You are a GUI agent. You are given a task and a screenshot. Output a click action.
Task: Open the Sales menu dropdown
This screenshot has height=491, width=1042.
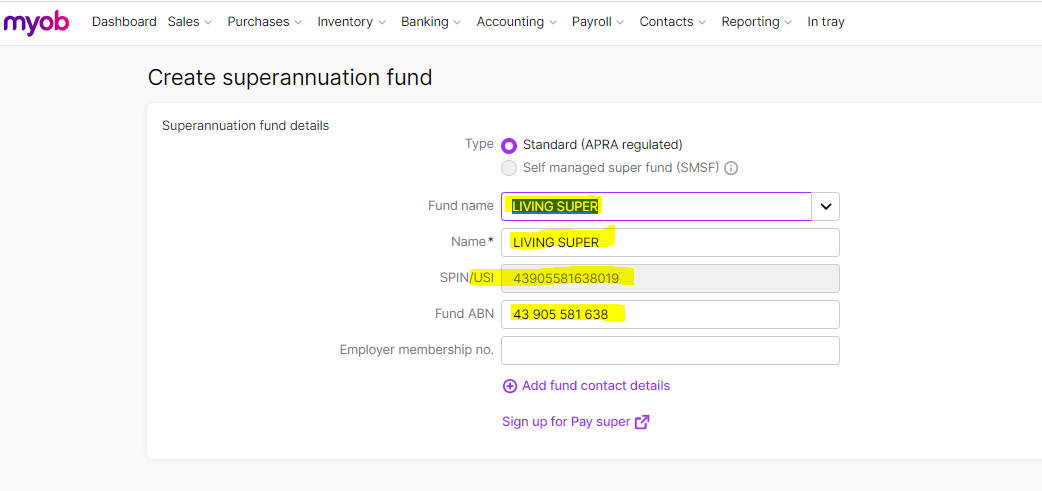tap(190, 22)
